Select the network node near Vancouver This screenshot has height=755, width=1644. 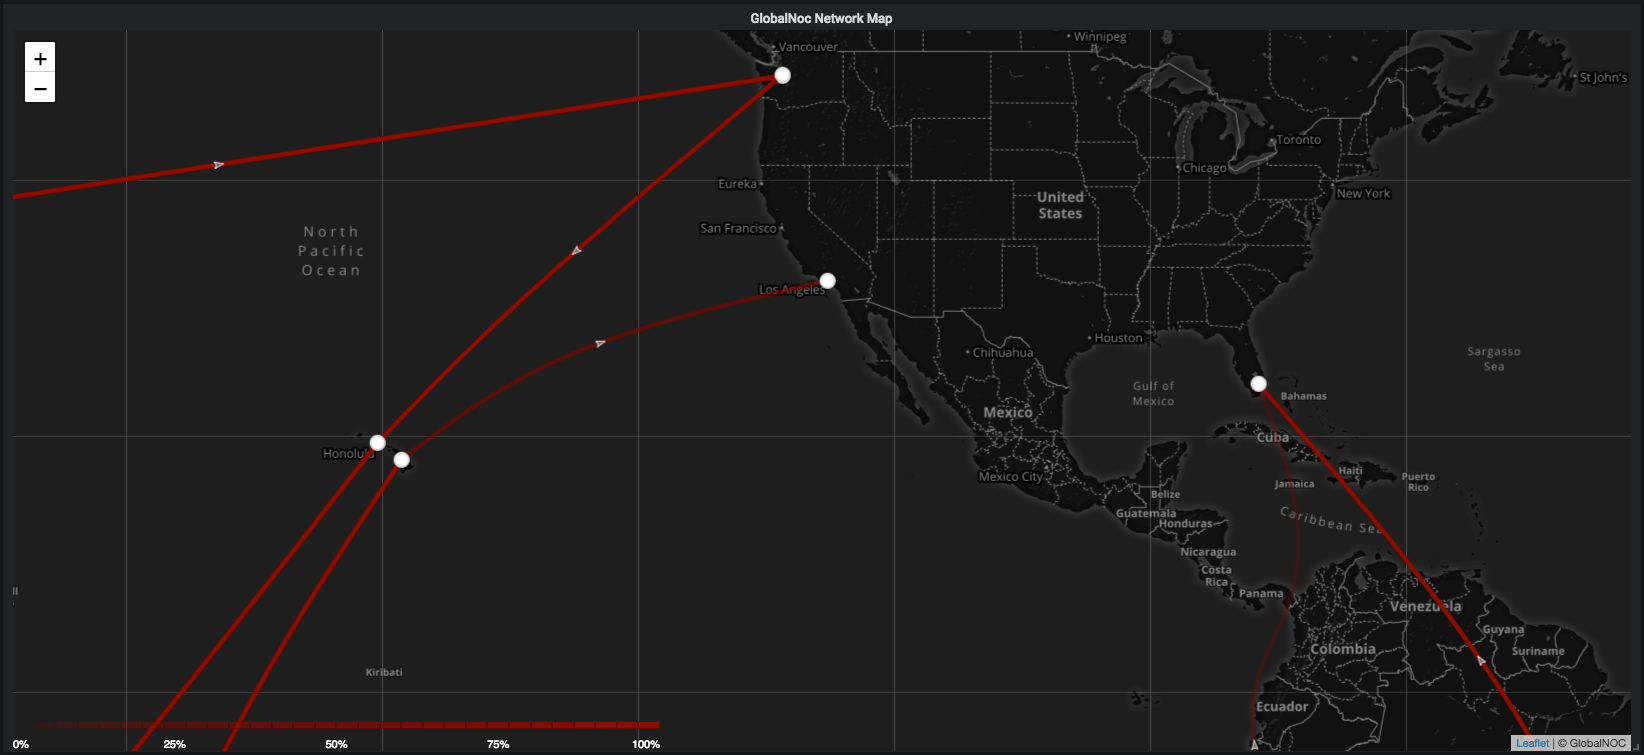[783, 75]
